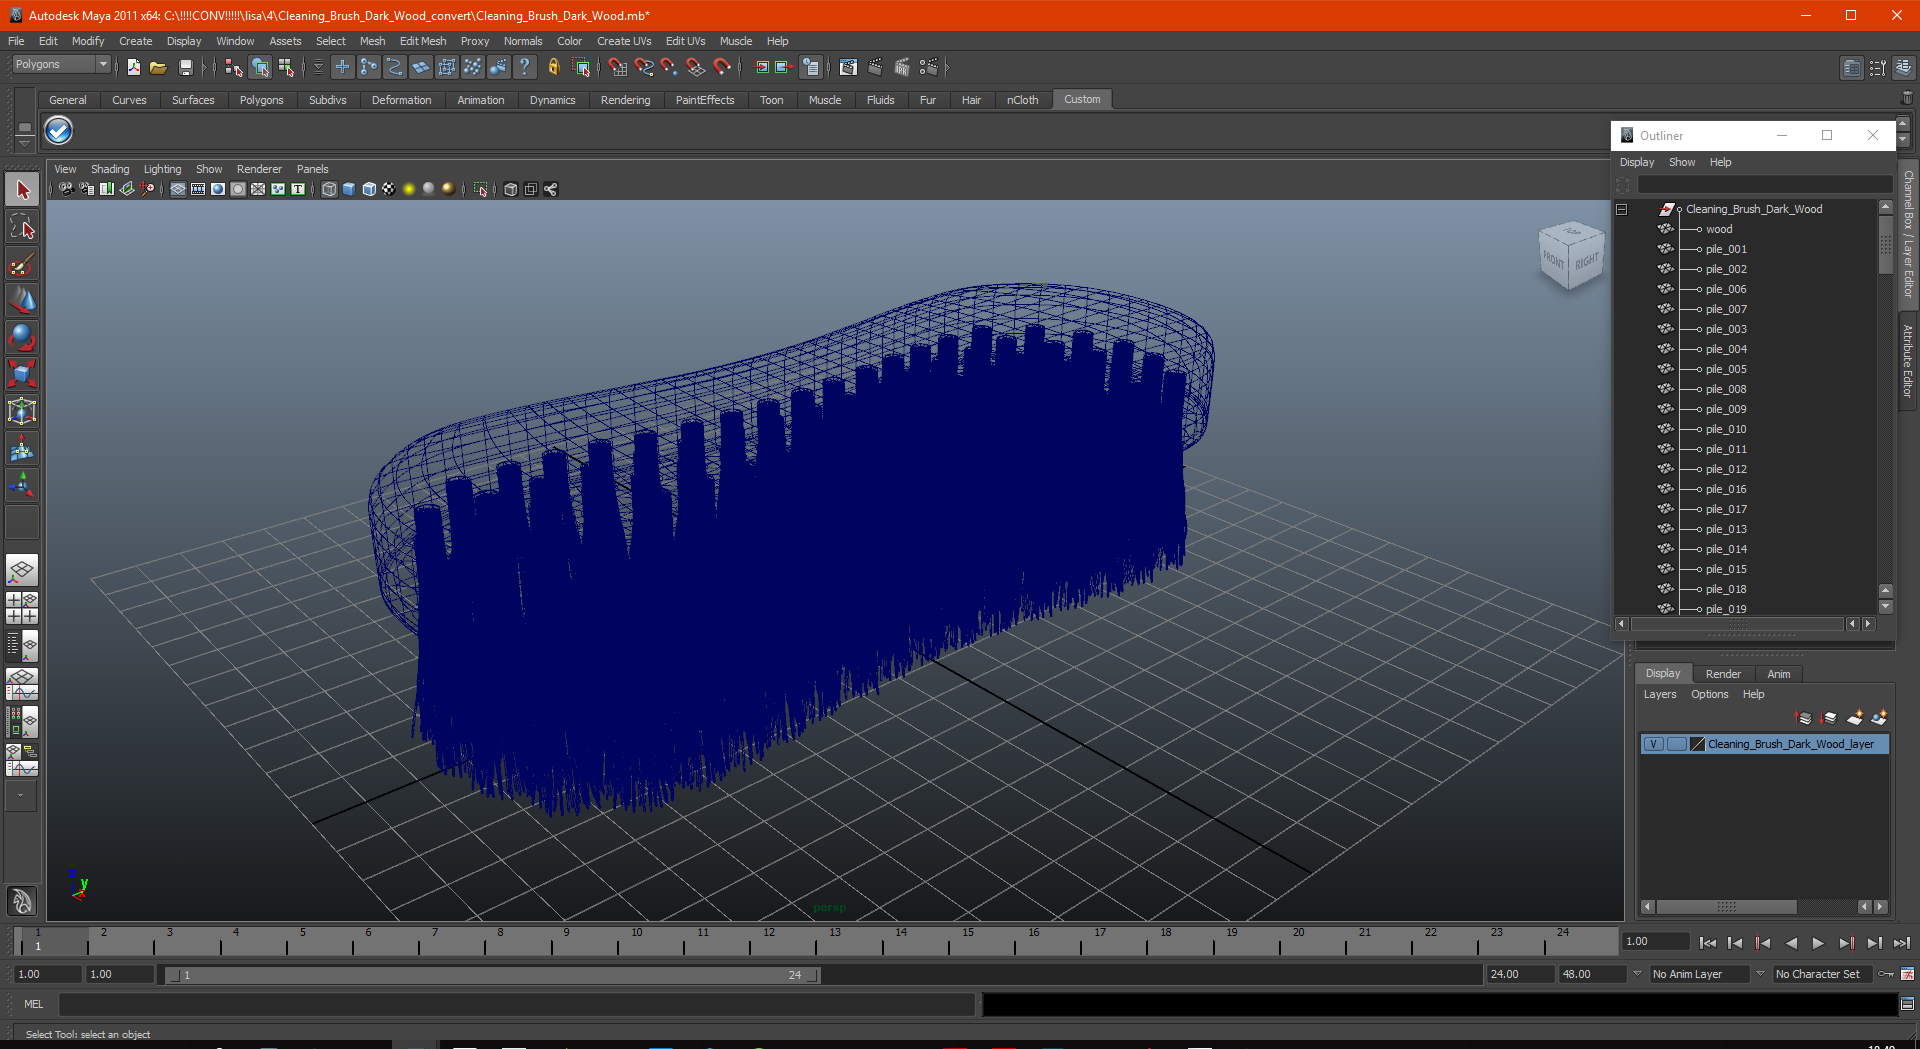Play the animation forwards

click(1818, 943)
